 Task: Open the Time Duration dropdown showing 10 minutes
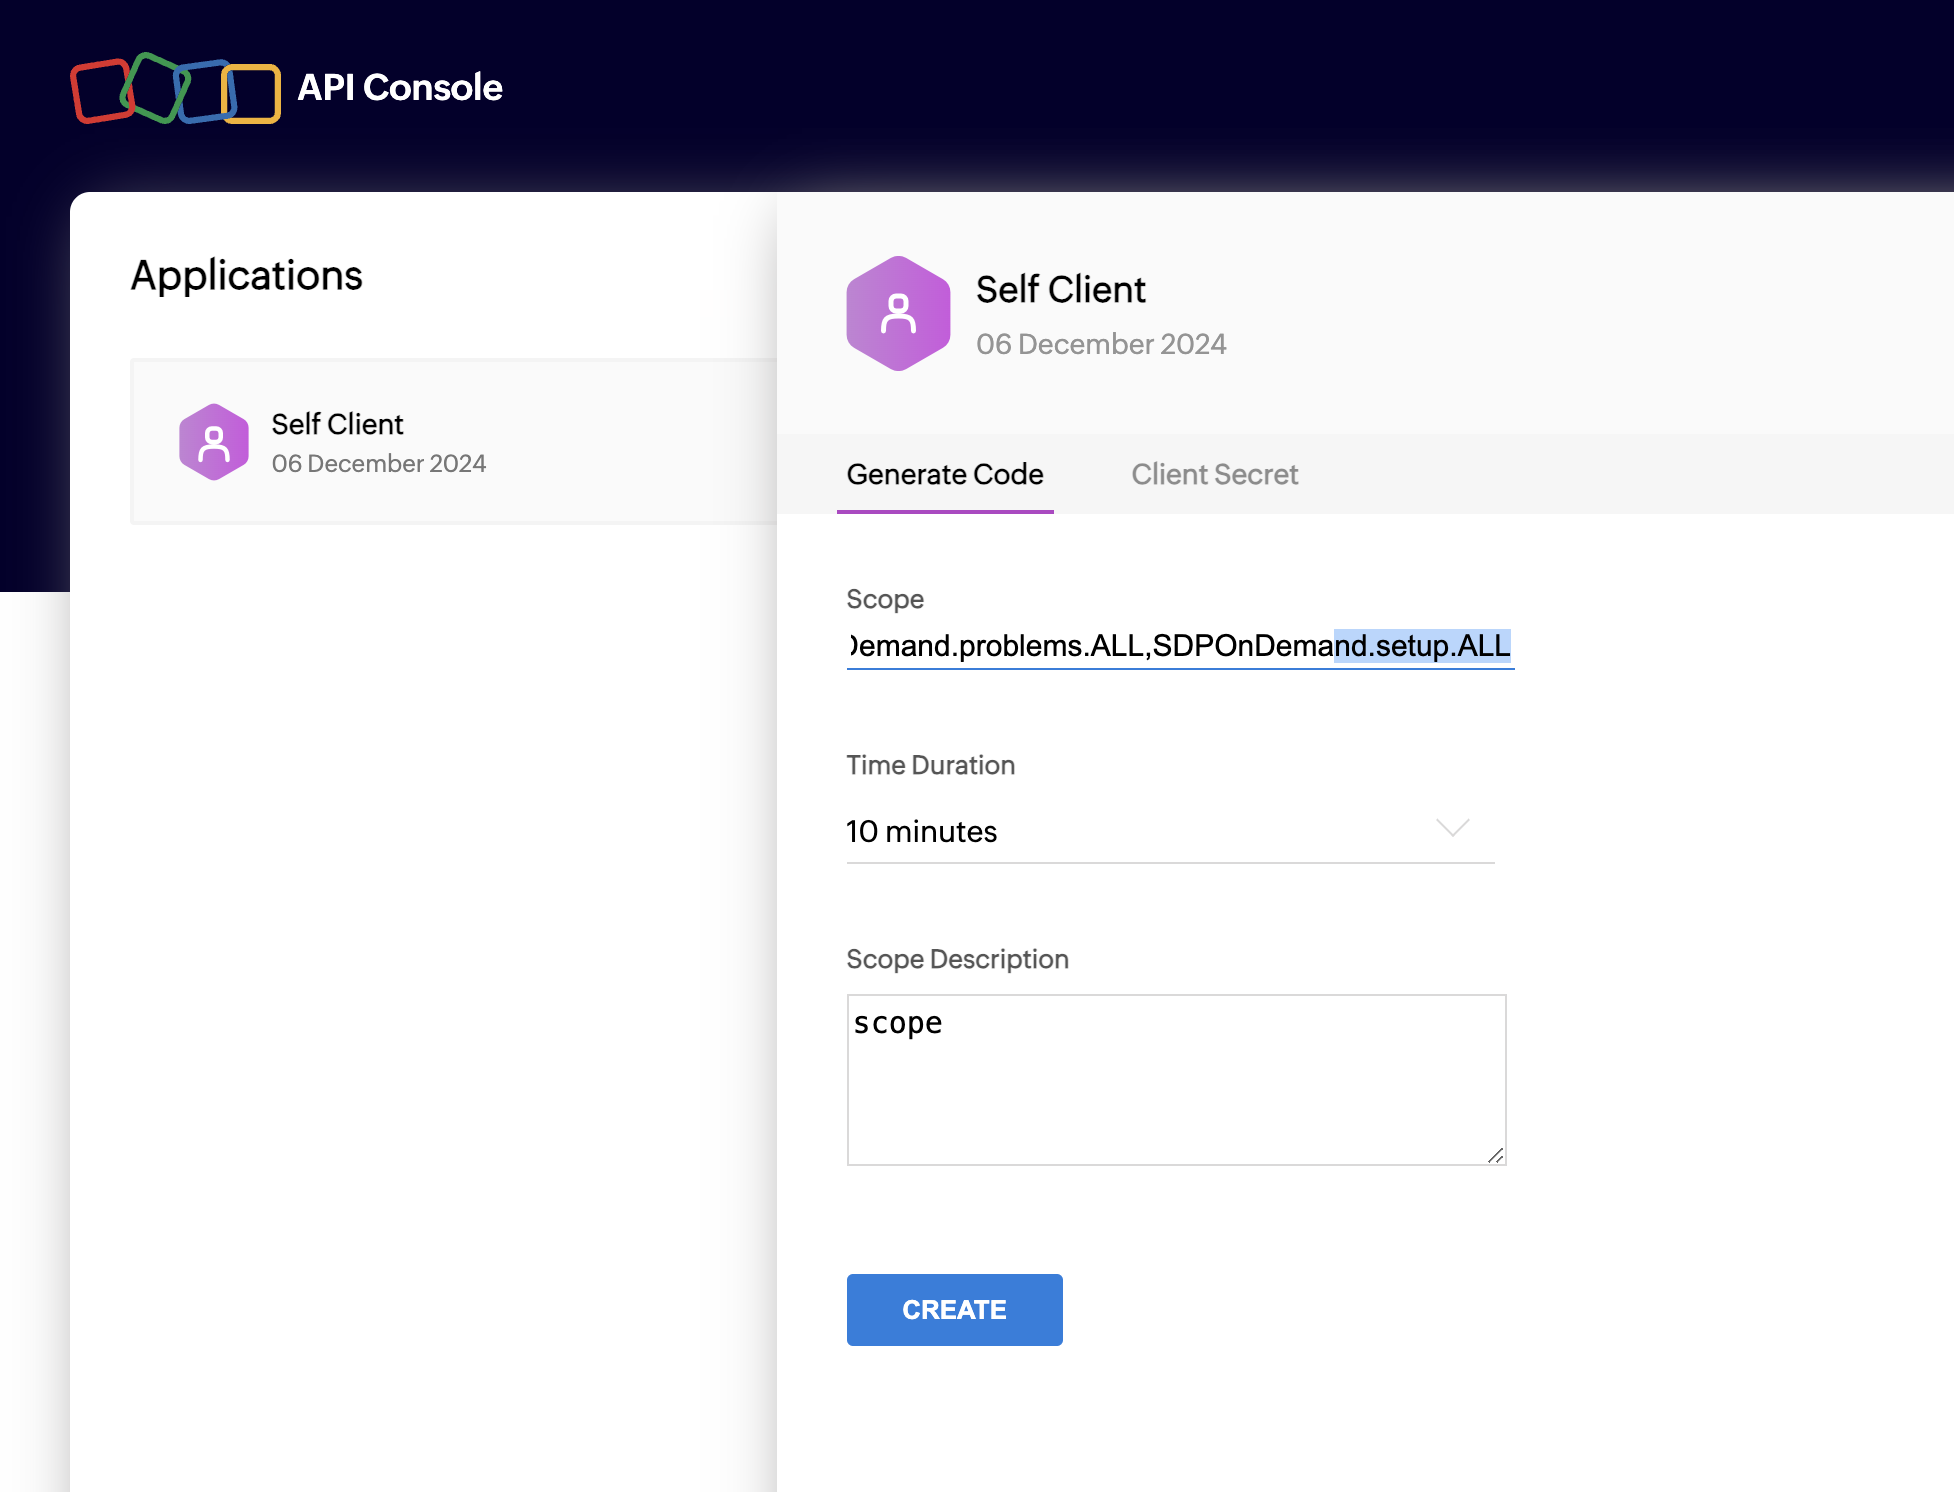[1170, 831]
